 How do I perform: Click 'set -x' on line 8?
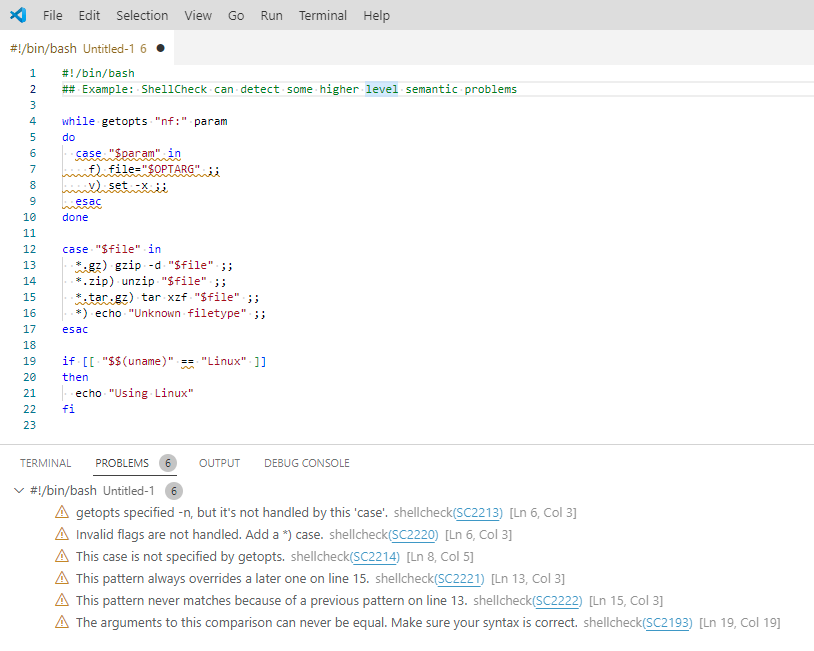click(128, 185)
